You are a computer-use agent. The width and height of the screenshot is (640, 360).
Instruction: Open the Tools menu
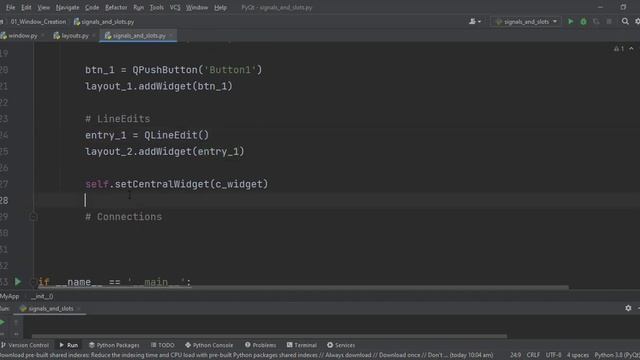pos(156,7)
